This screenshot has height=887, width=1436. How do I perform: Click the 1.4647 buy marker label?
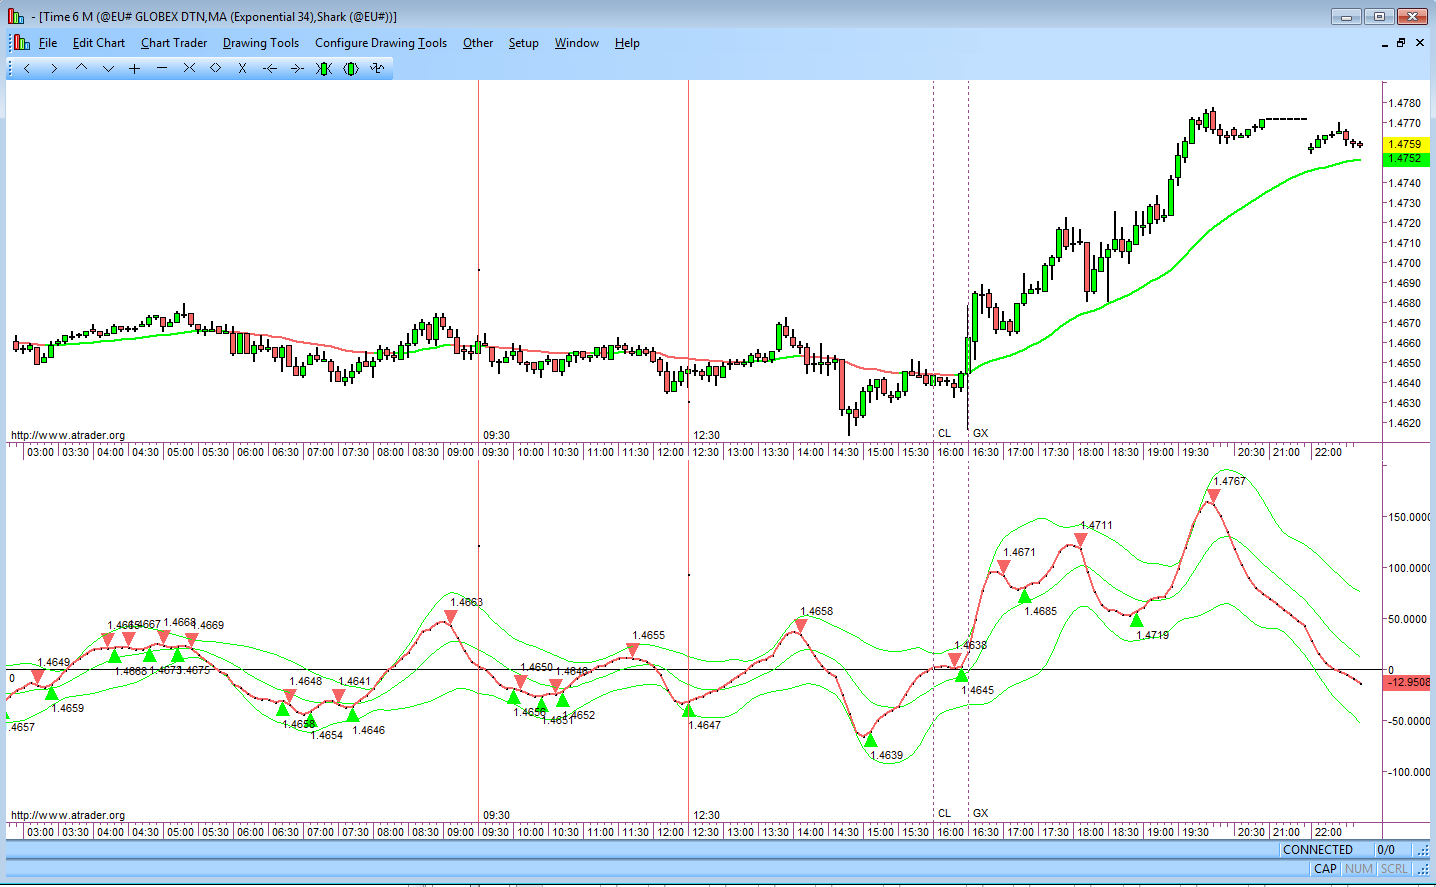coord(705,725)
